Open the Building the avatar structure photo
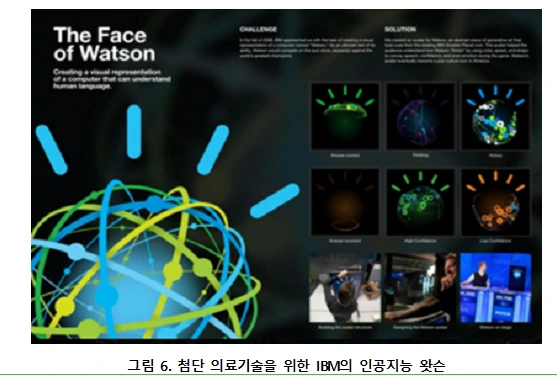This screenshot has height=376, width=557. pyautogui.click(x=345, y=288)
